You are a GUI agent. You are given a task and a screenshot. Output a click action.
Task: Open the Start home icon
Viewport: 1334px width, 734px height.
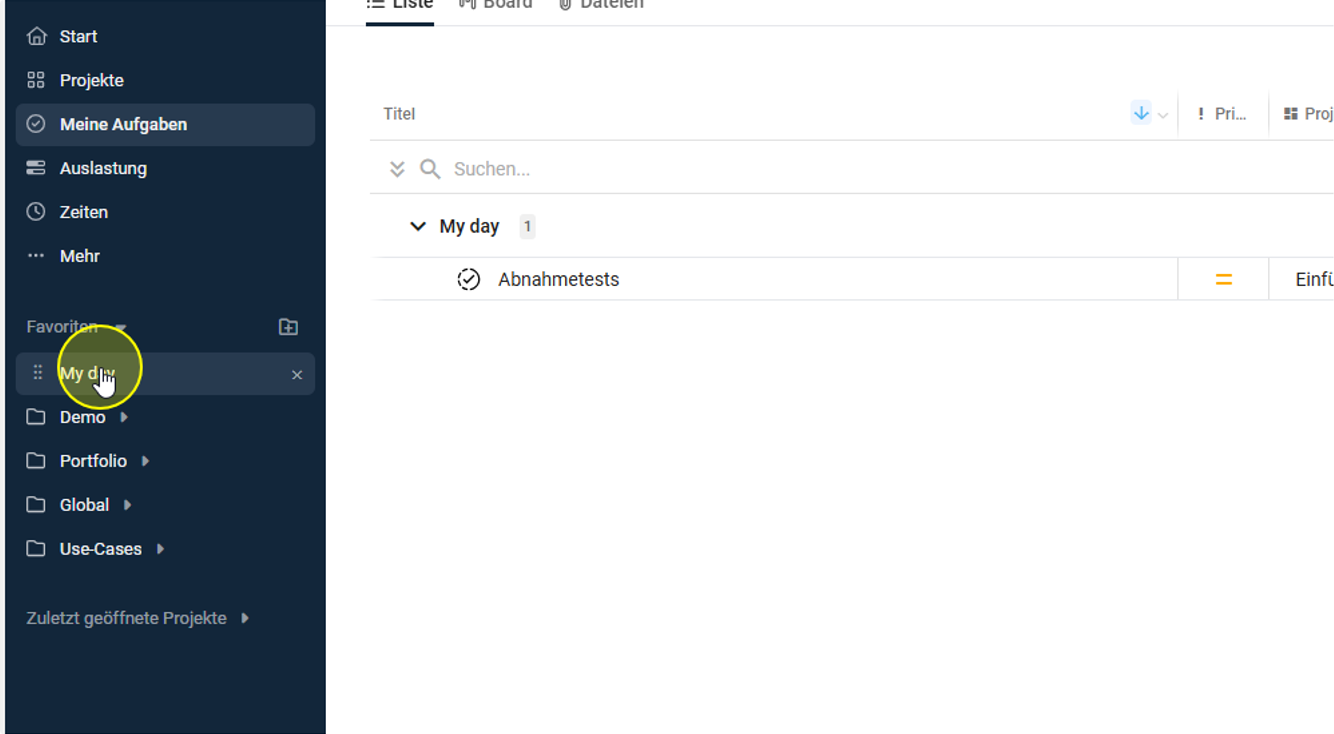tap(36, 37)
